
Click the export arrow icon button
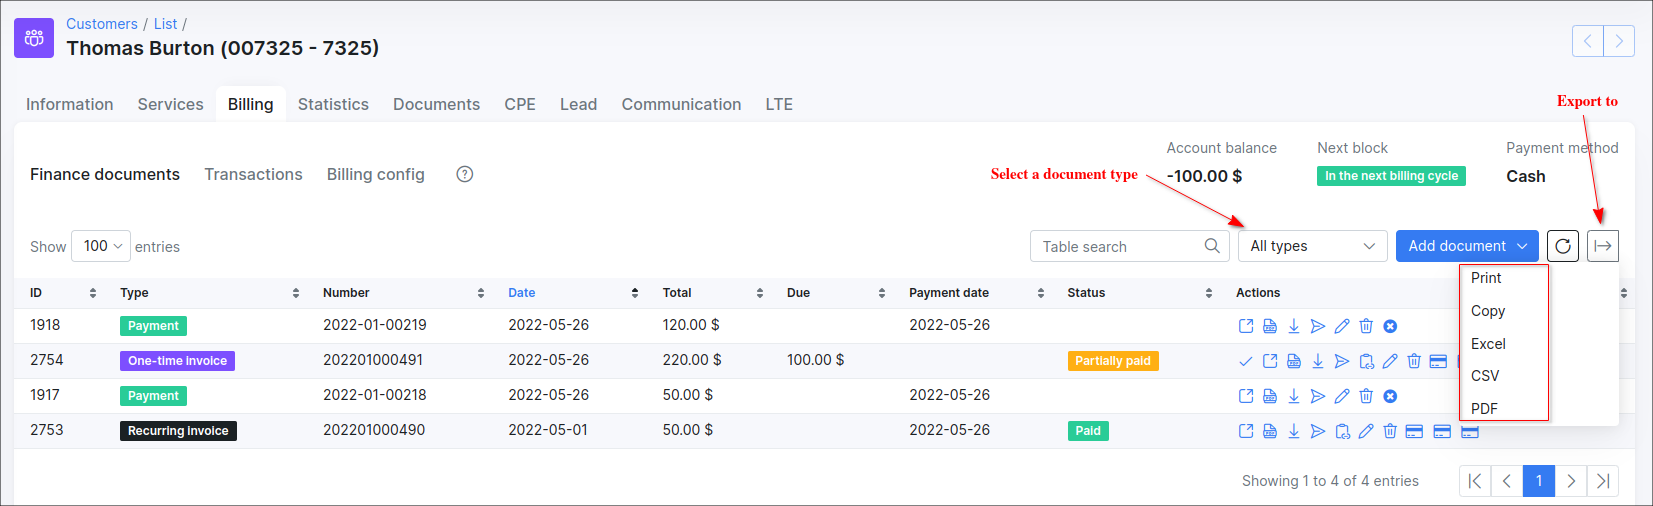pyautogui.click(x=1602, y=246)
